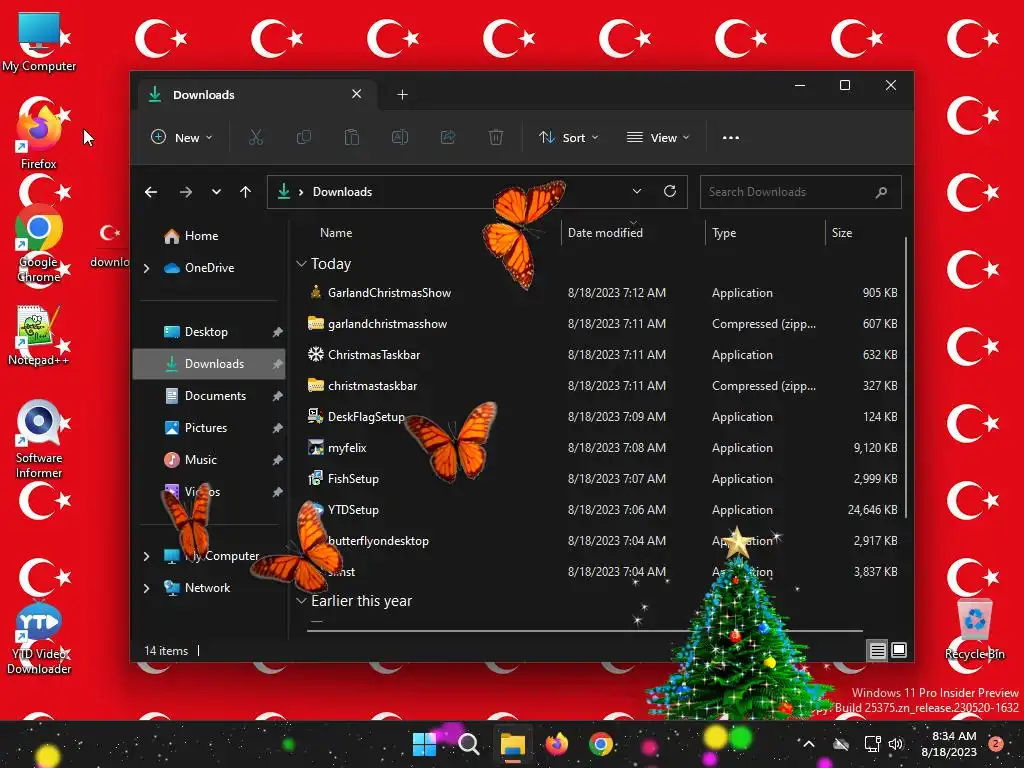The image size is (1024, 768).
Task: Select Google Chrome desktop shortcut
Action: pos(39,244)
